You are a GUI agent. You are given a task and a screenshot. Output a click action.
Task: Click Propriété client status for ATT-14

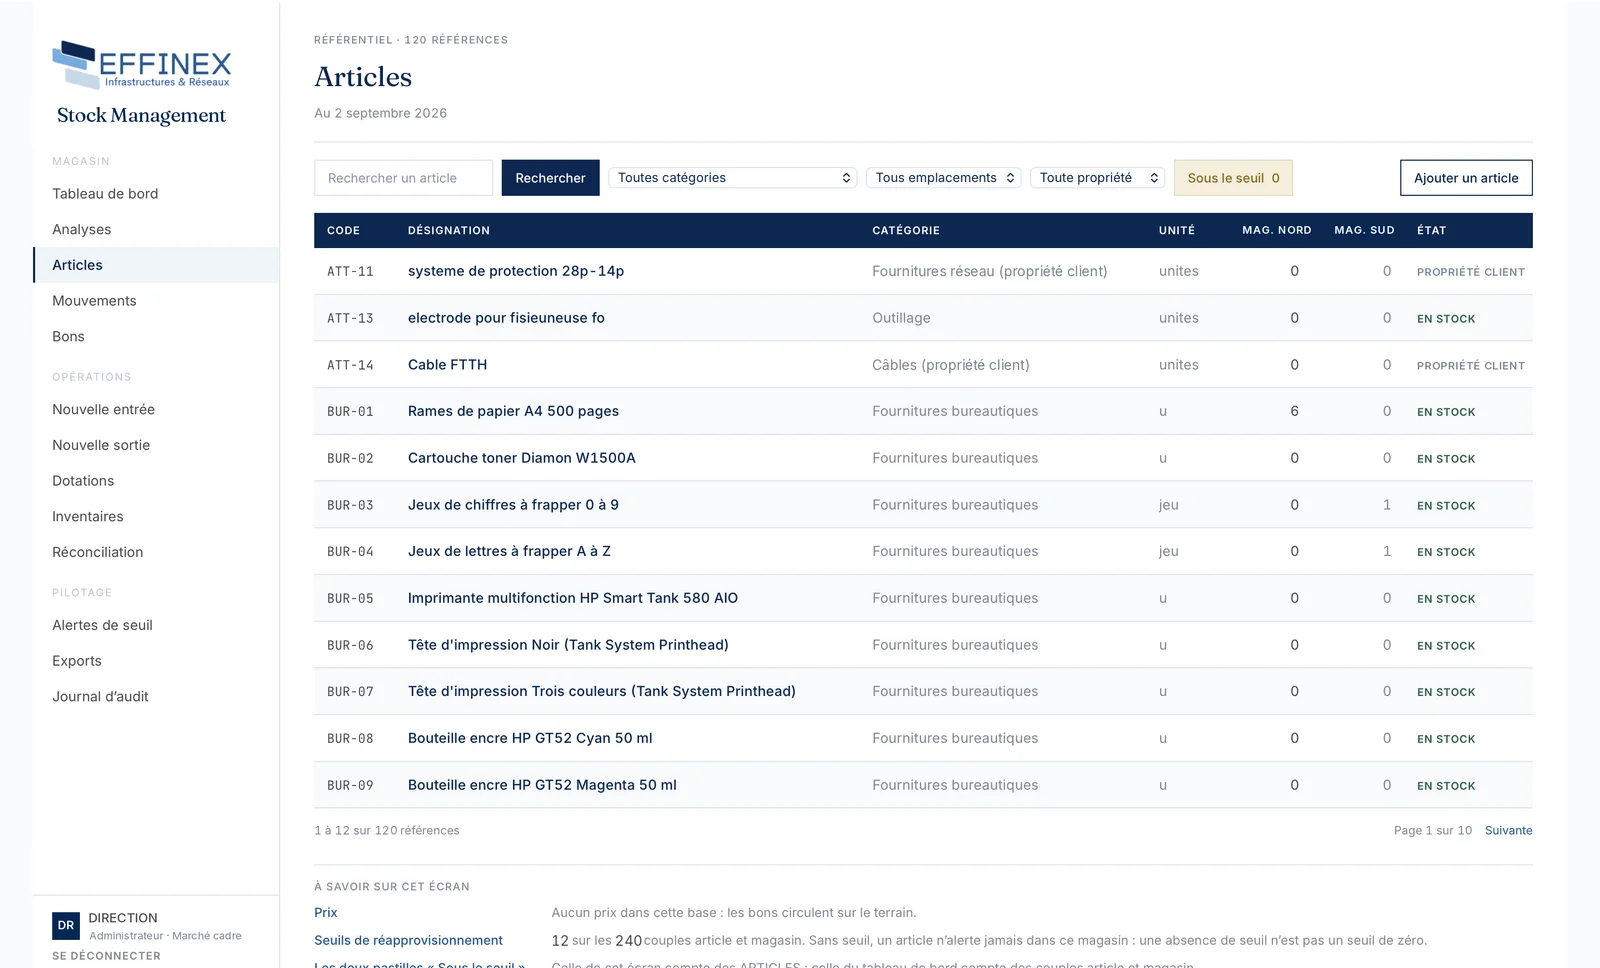(1471, 366)
